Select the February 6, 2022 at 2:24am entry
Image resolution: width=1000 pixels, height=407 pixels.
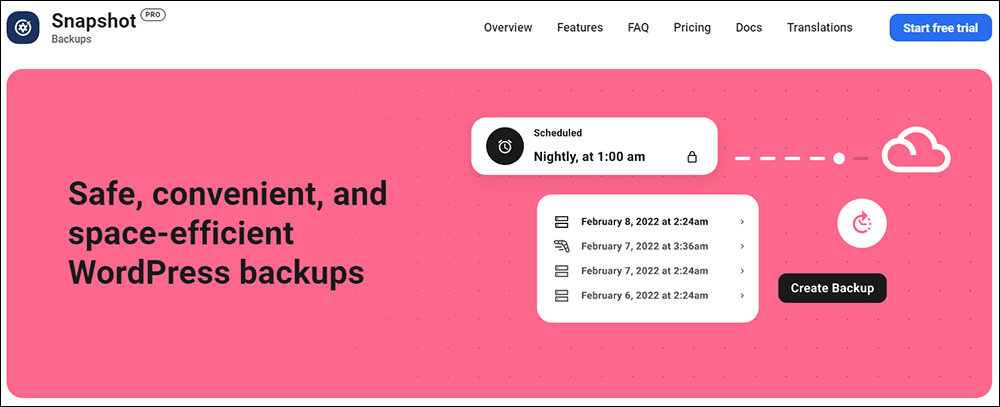click(645, 295)
